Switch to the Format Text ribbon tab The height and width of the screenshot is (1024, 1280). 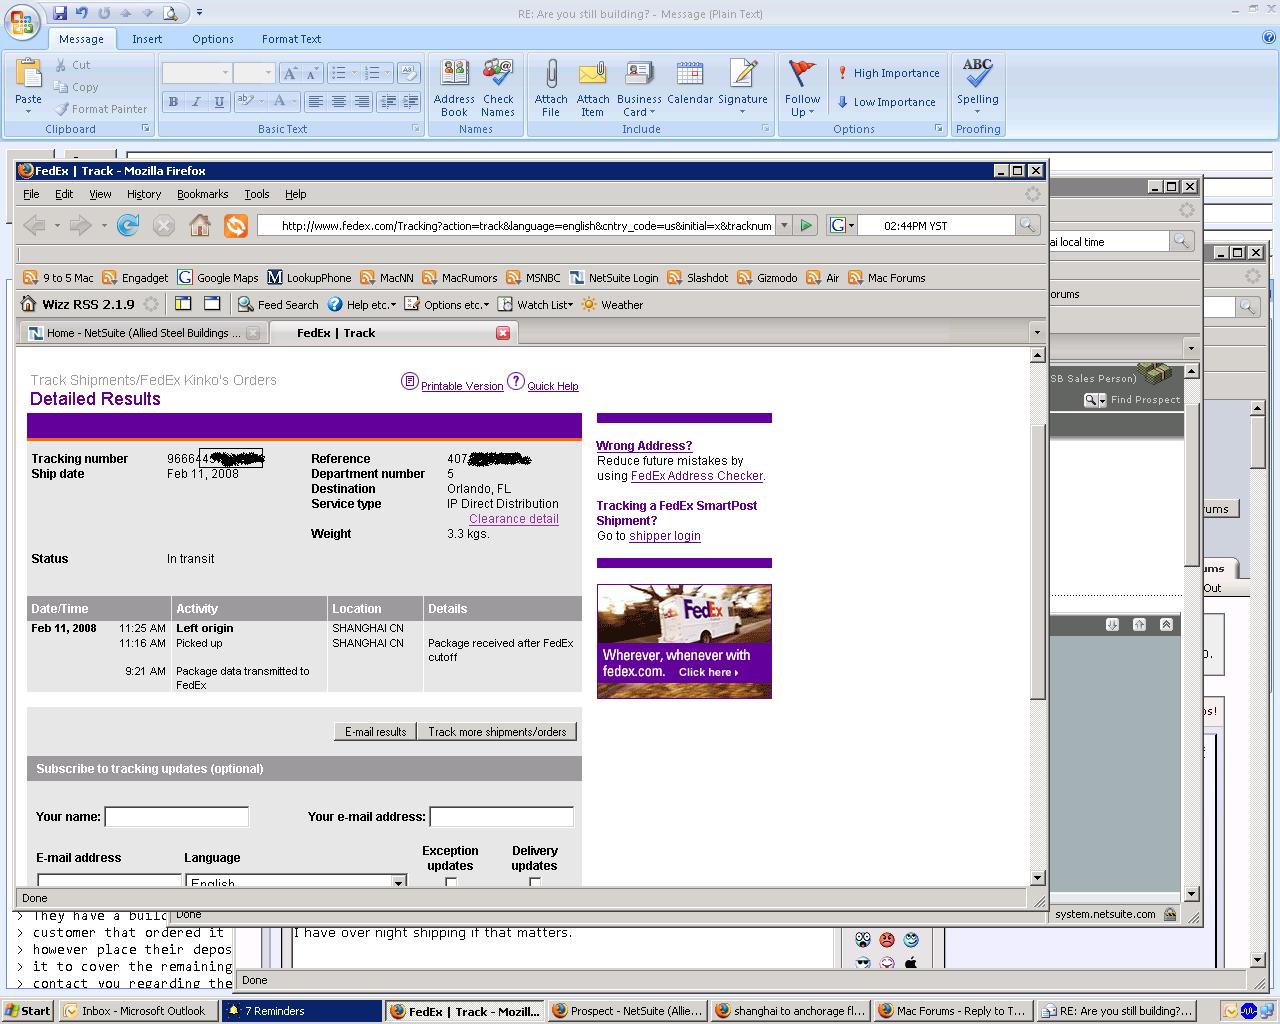tap(291, 39)
